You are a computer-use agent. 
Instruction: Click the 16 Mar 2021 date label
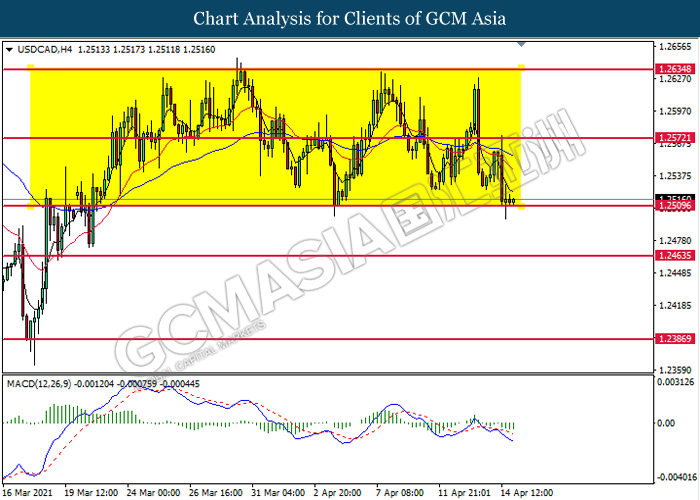click(x=28, y=493)
